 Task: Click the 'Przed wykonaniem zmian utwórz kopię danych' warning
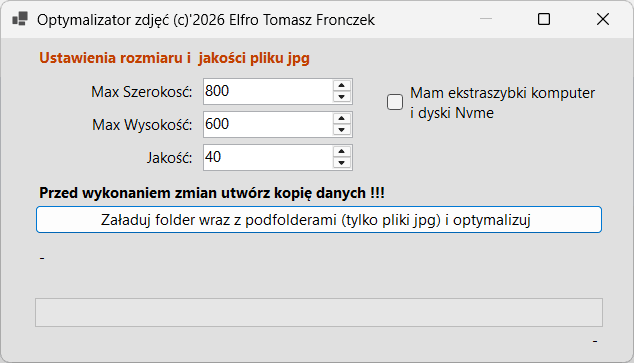tap(212, 193)
